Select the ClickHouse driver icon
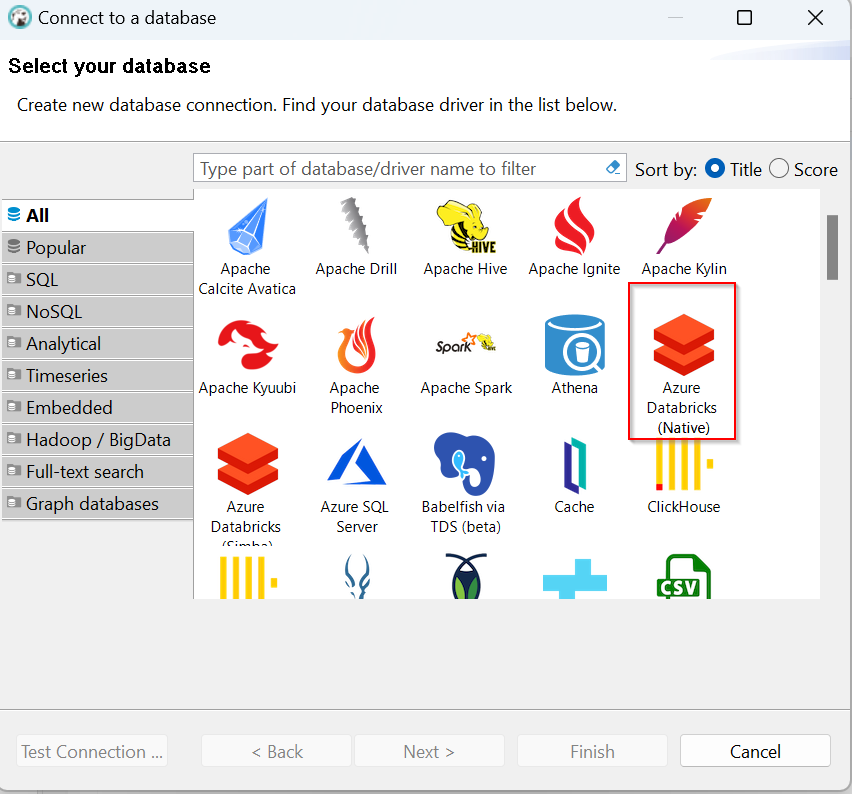The width and height of the screenshot is (852, 794). coord(684,465)
